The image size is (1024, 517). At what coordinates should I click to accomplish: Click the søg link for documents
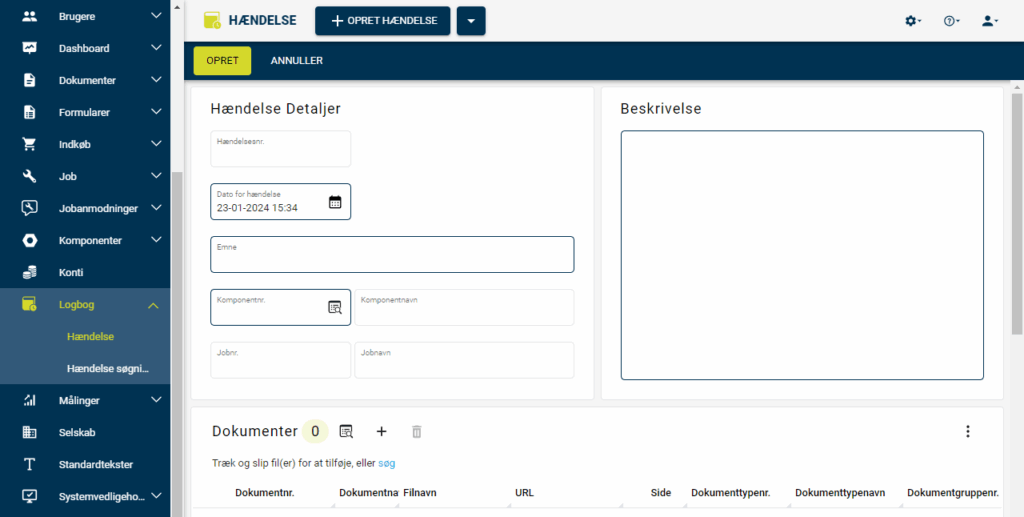point(386,463)
